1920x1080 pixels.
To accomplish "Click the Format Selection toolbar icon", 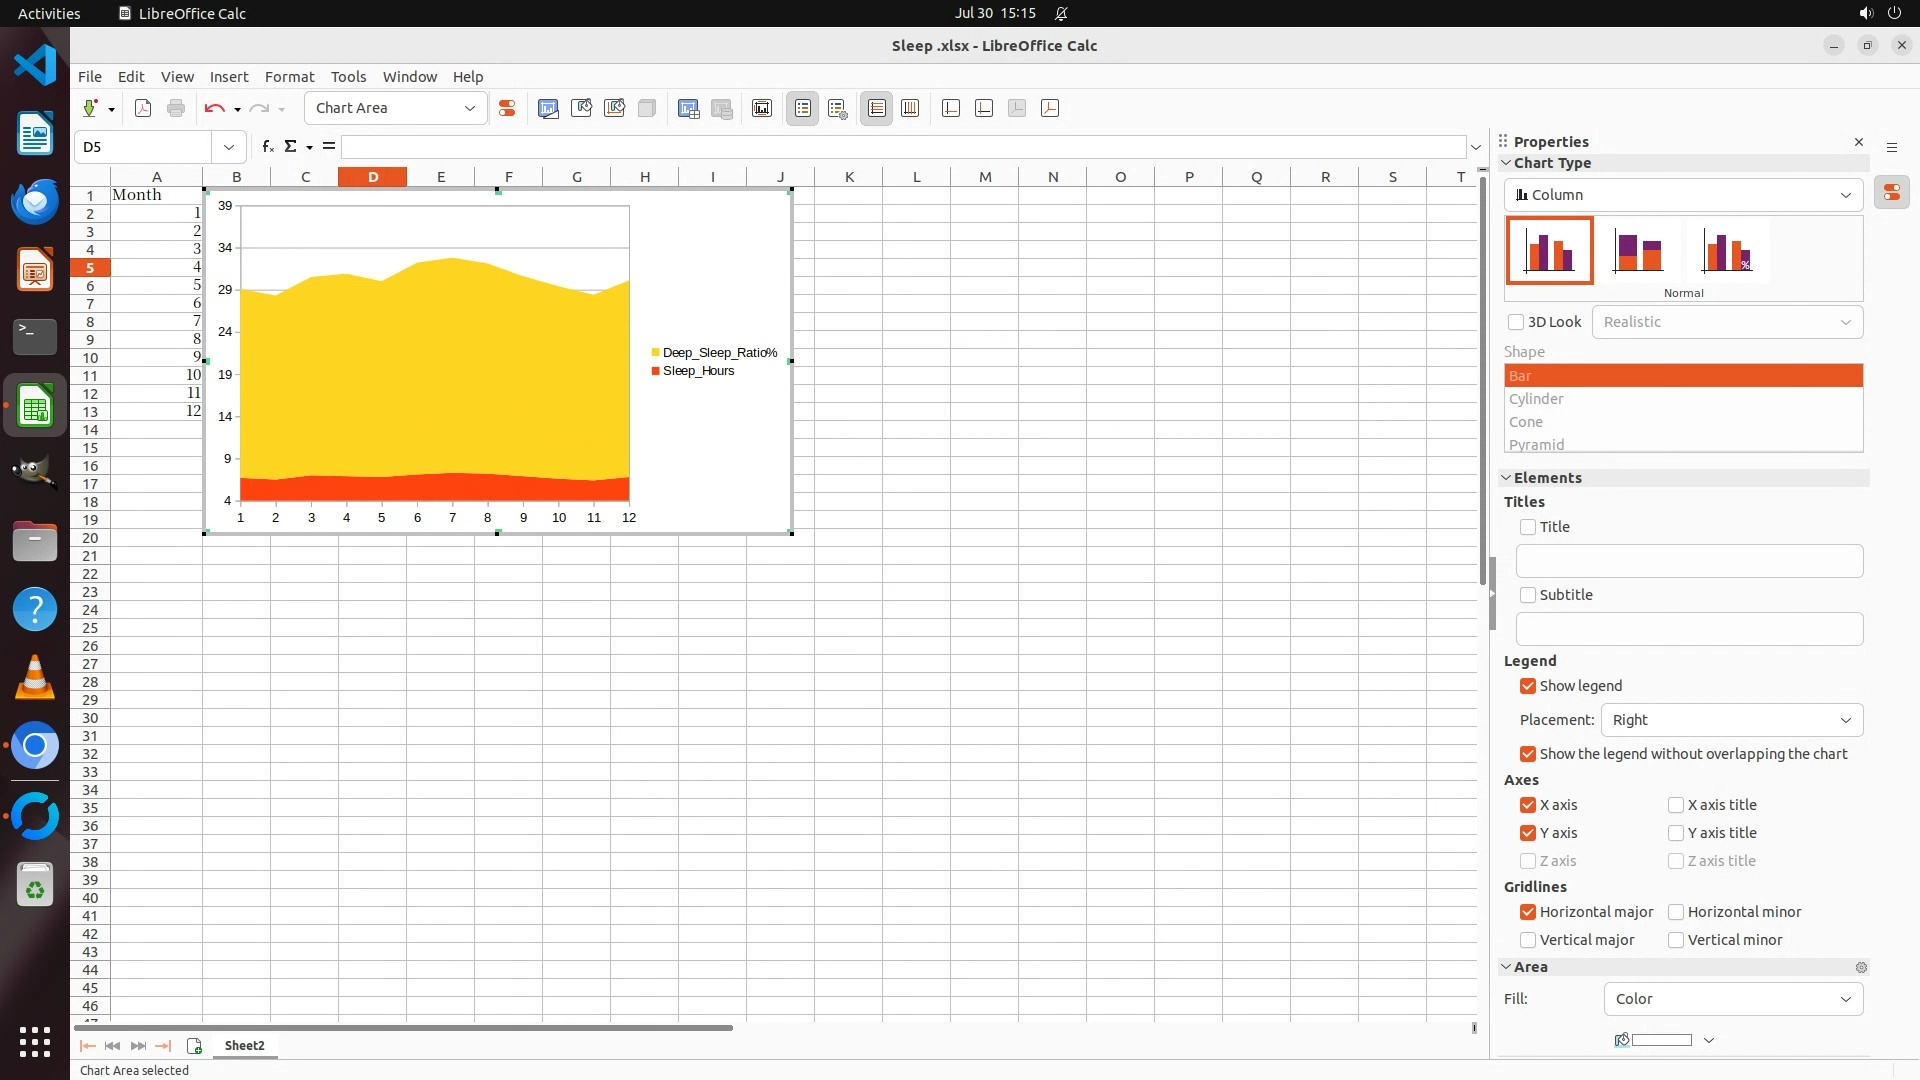I will (507, 108).
